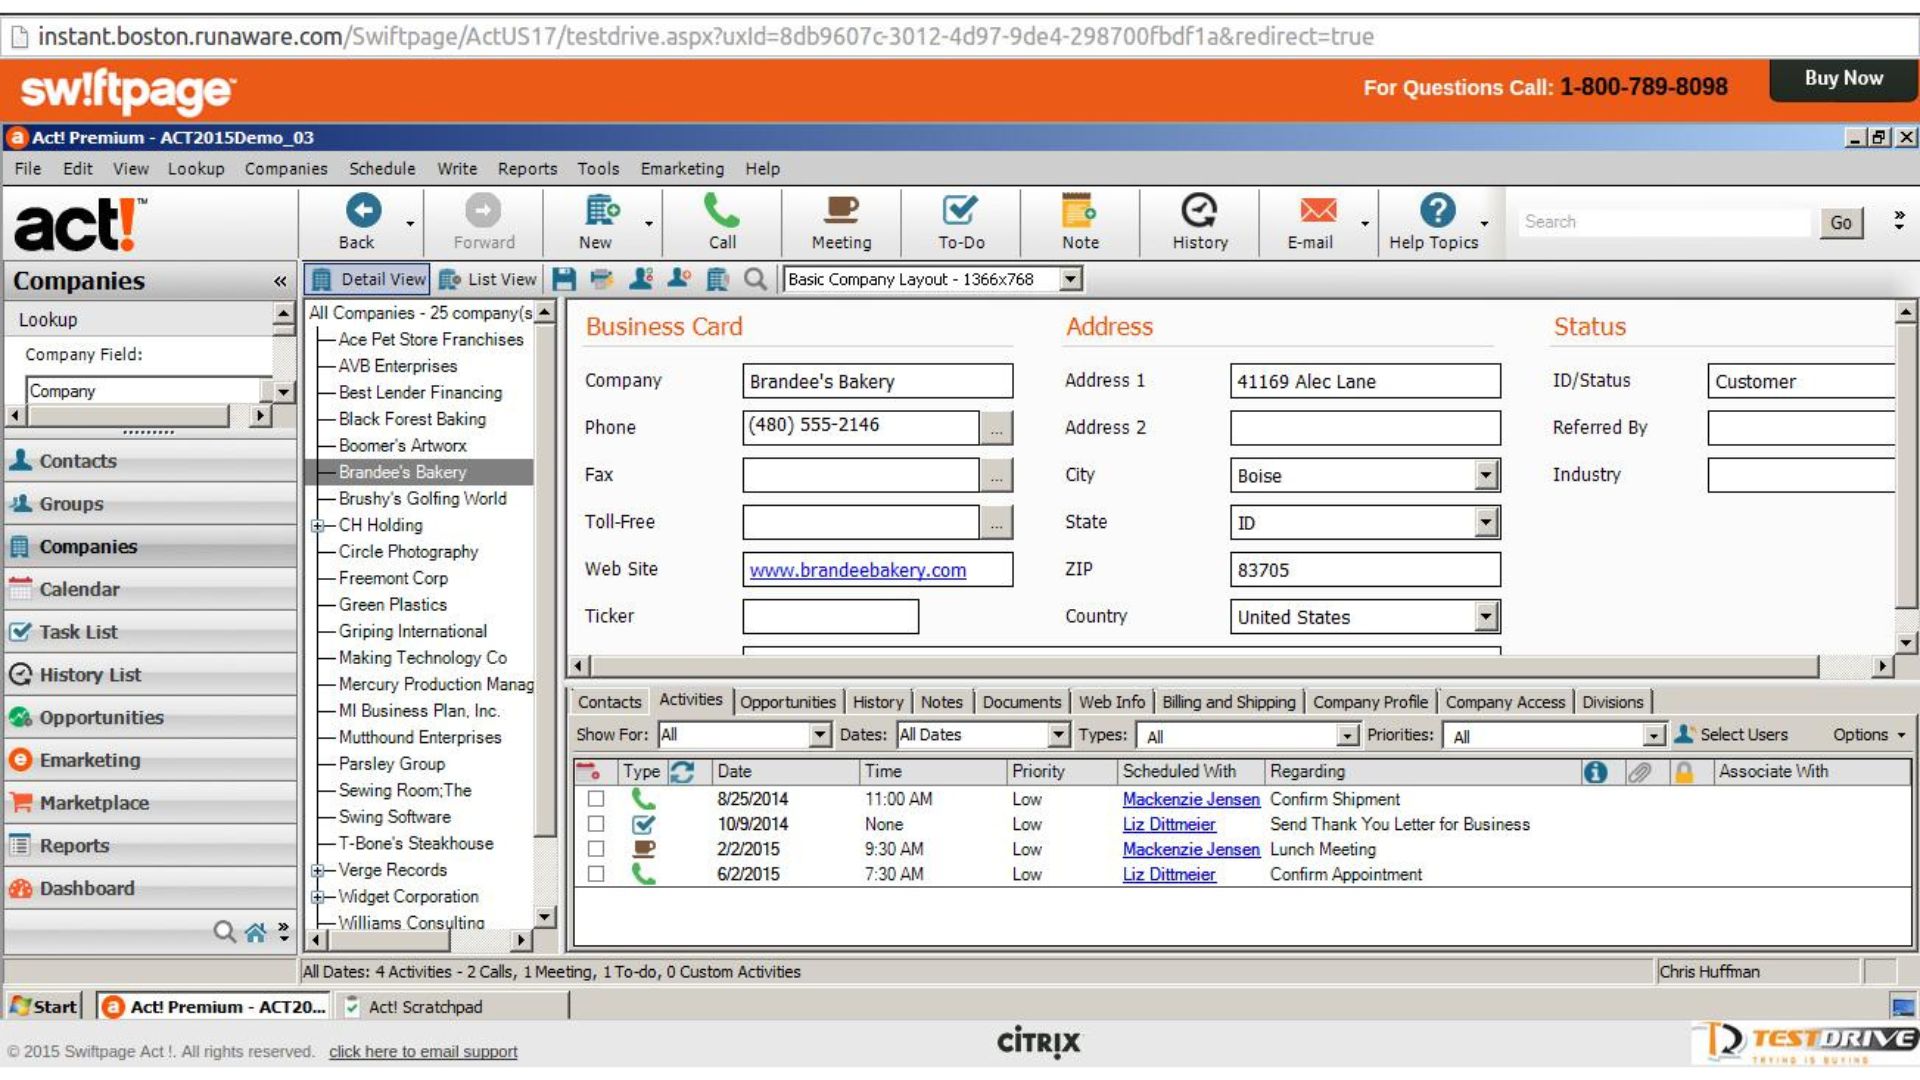Select Brushy's Golfing World in company tree
Screen dimensions: 1920x1080
(x=422, y=499)
